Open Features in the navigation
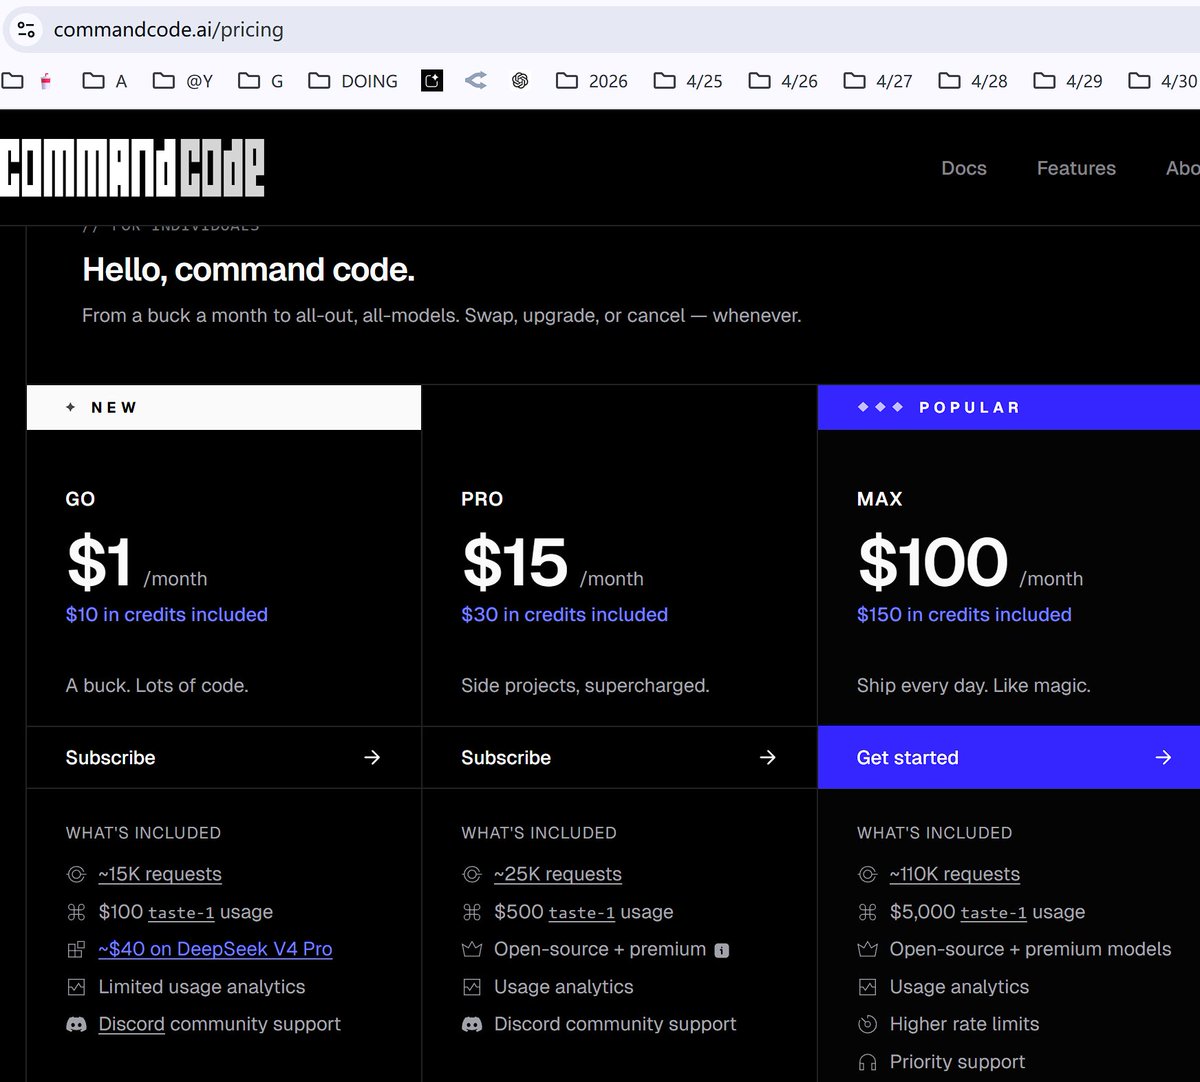 tap(1076, 168)
